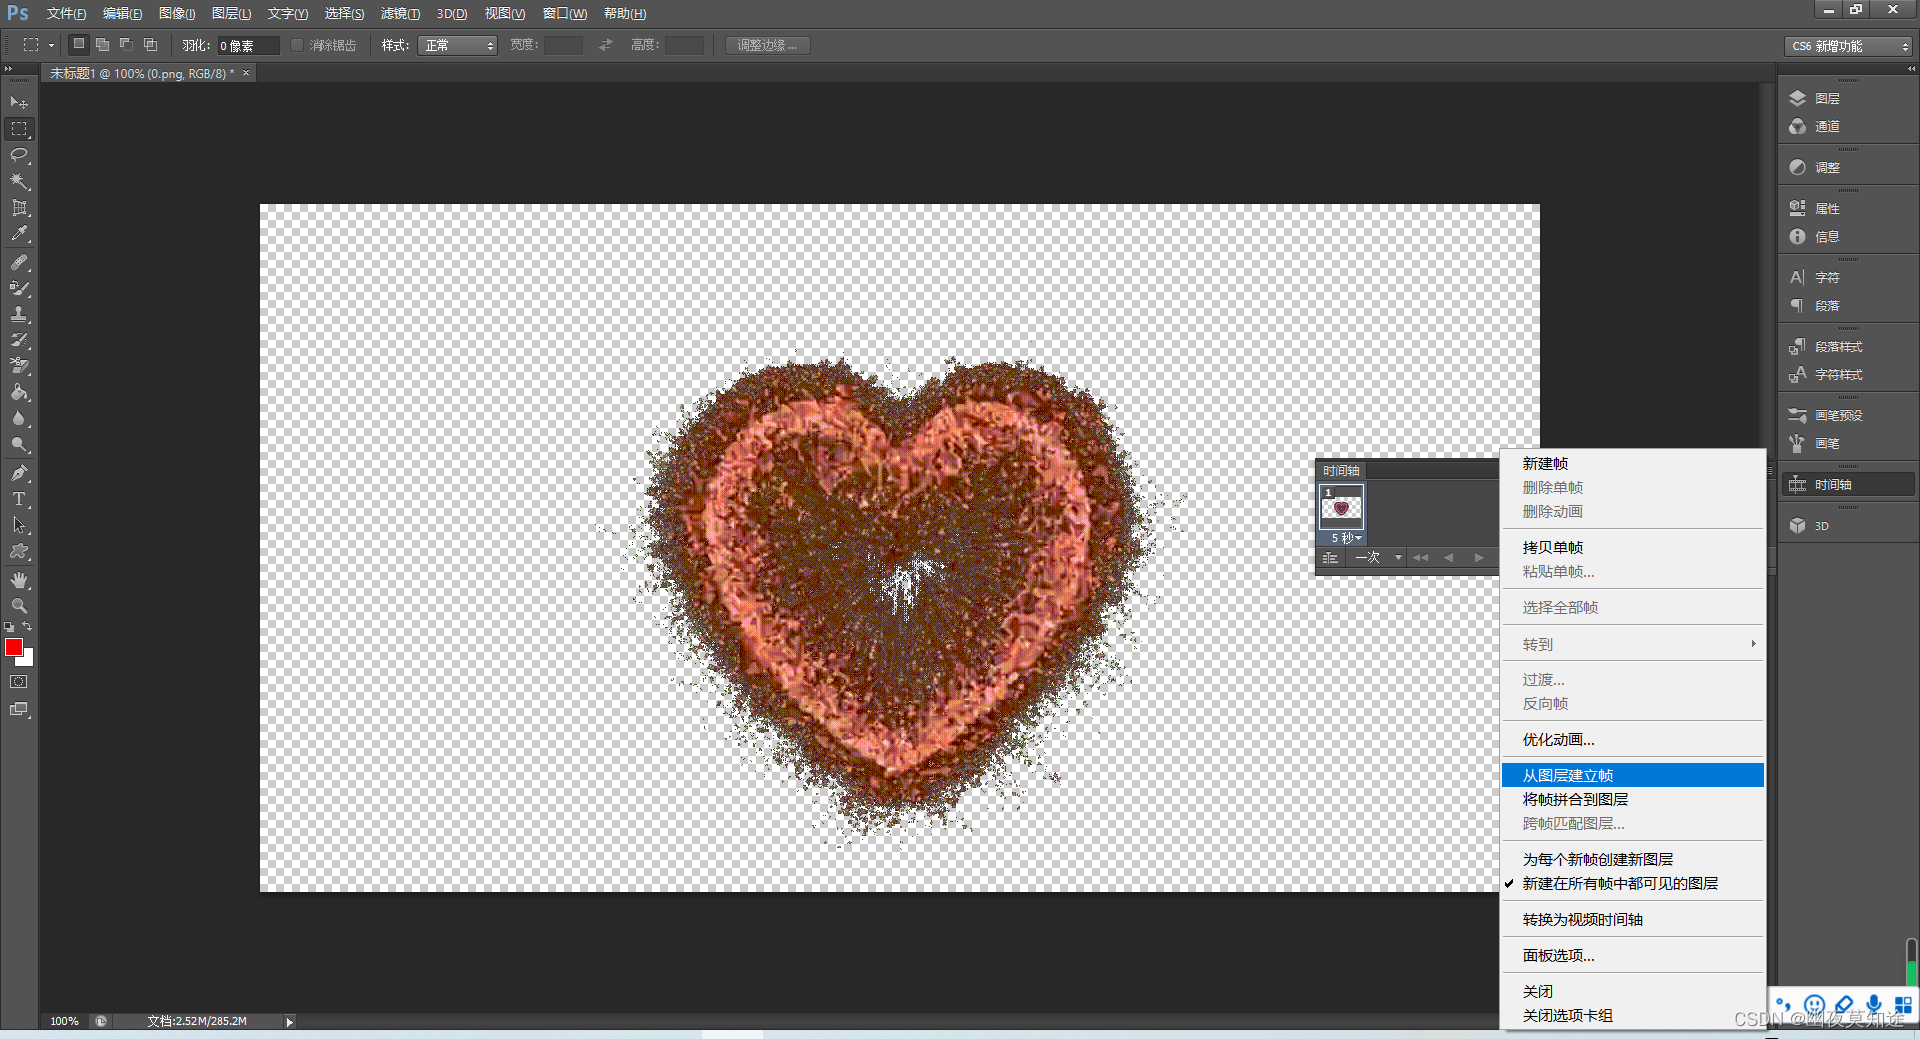Screen dimensions: 1920x1039
Task: Go to the first frame
Action: click(1421, 558)
